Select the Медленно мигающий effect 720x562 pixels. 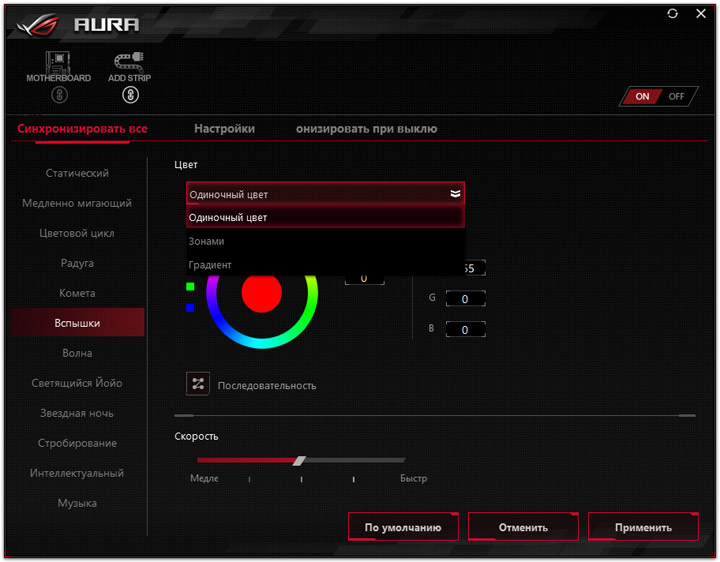(77, 203)
